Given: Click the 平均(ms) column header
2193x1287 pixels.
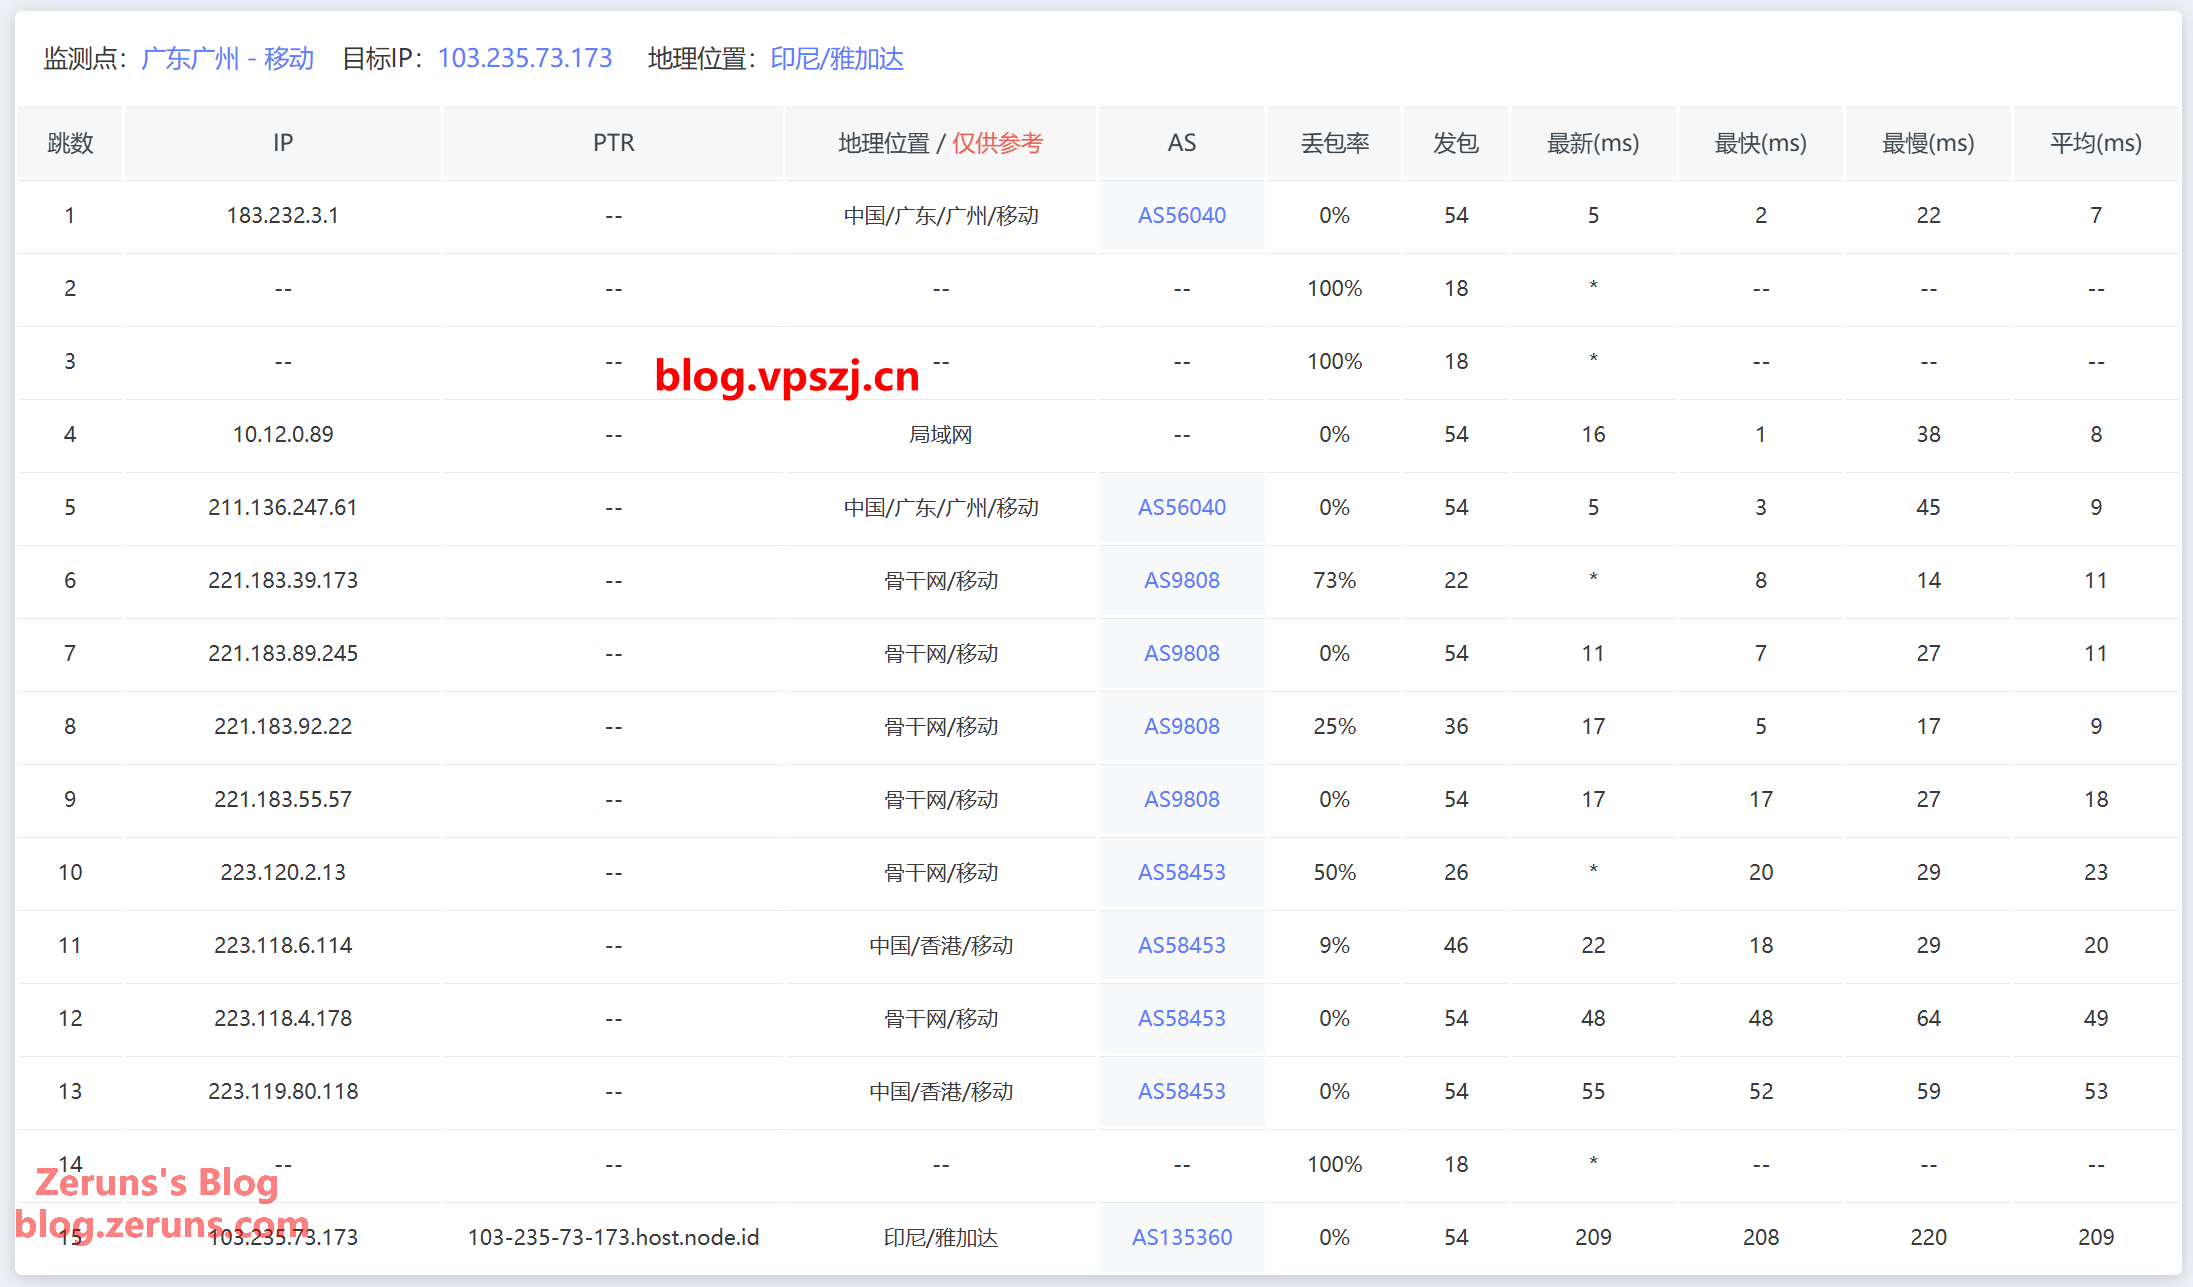Looking at the screenshot, I should click(x=2095, y=143).
